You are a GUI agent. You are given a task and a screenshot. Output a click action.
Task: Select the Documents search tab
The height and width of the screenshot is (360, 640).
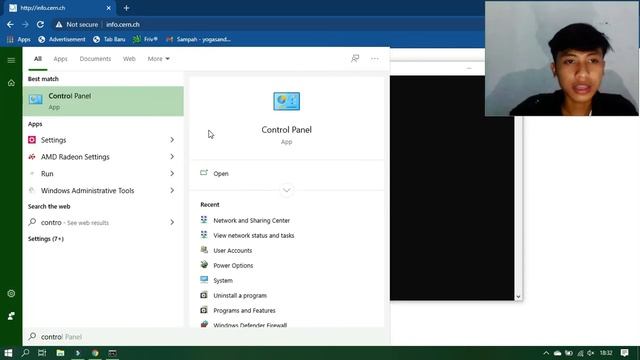(x=95, y=59)
